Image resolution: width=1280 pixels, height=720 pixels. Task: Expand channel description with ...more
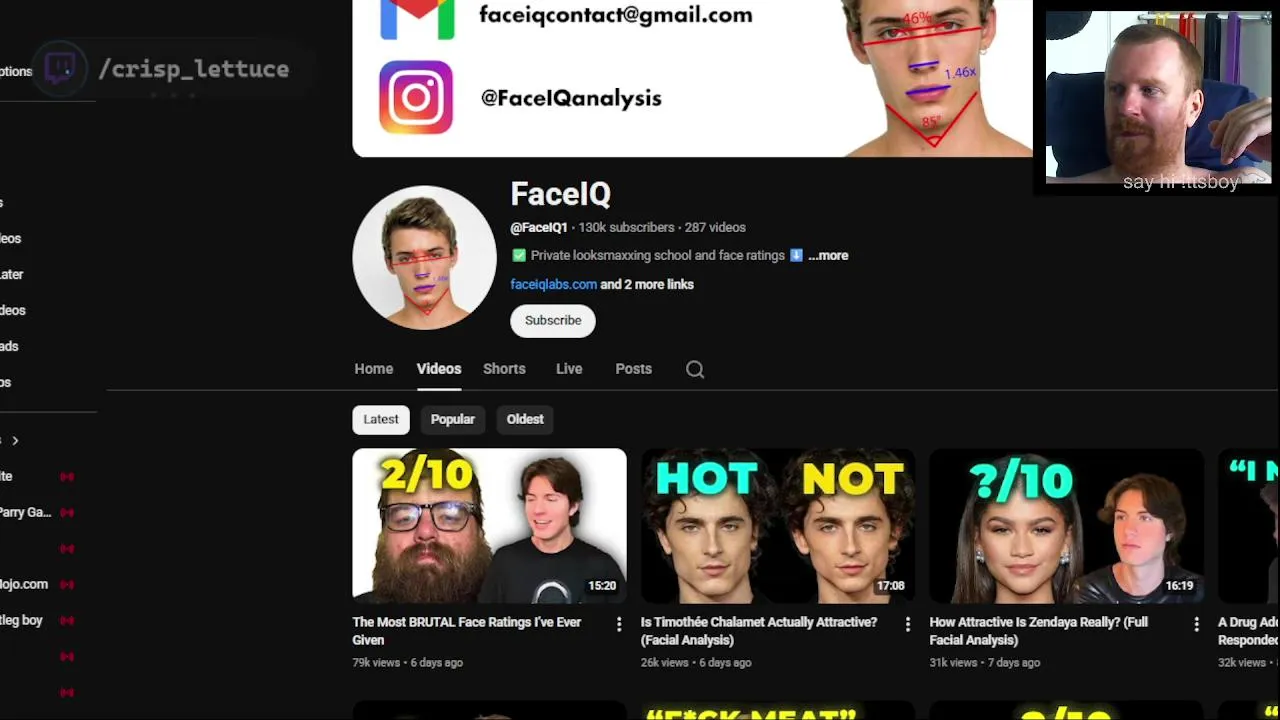pos(828,255)
